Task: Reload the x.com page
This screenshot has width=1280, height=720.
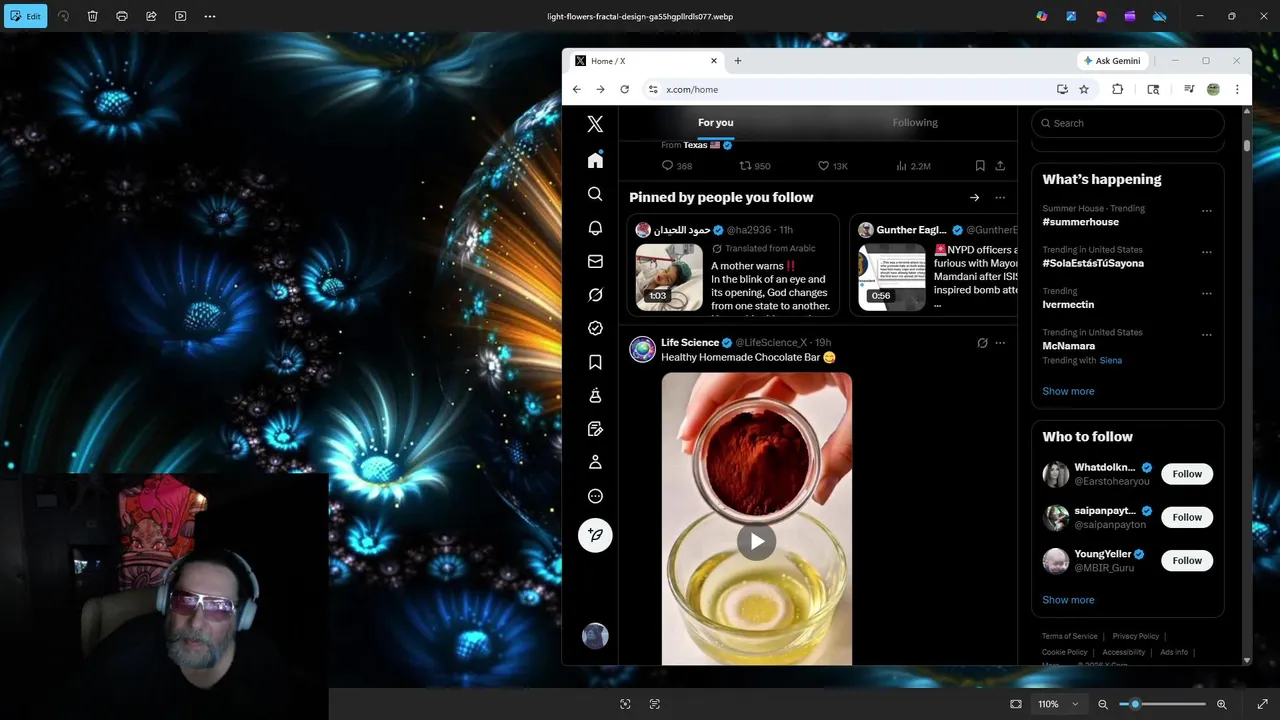Action: pyautogui.click(x=625, y=89)
